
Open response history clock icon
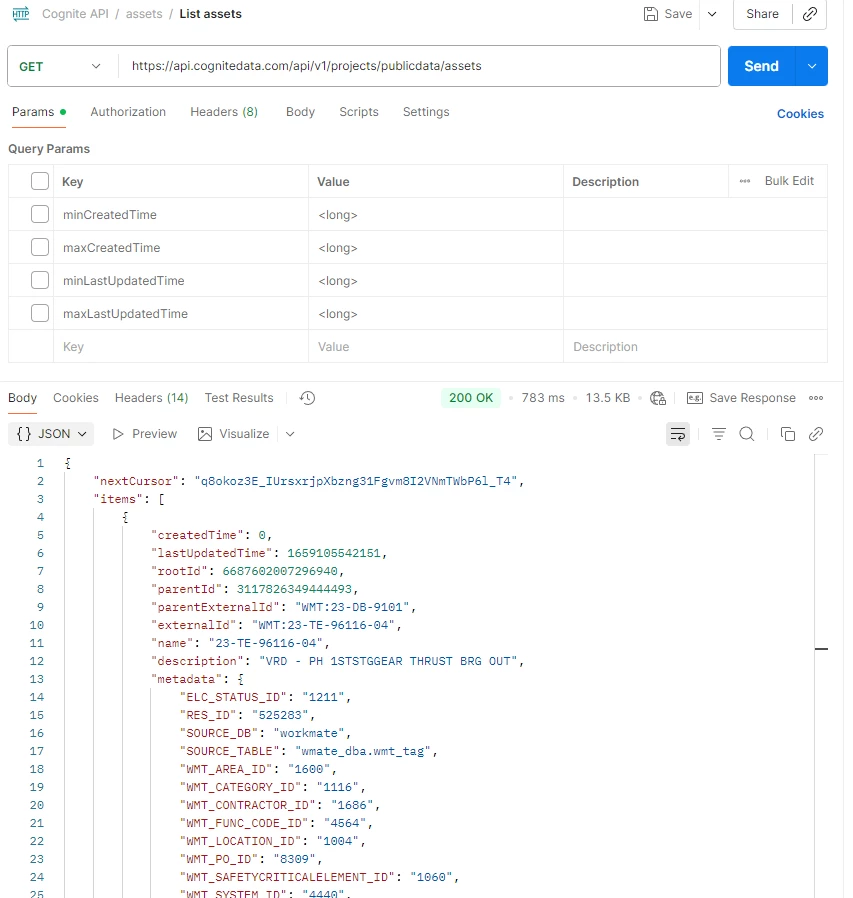tap(307, 398)
